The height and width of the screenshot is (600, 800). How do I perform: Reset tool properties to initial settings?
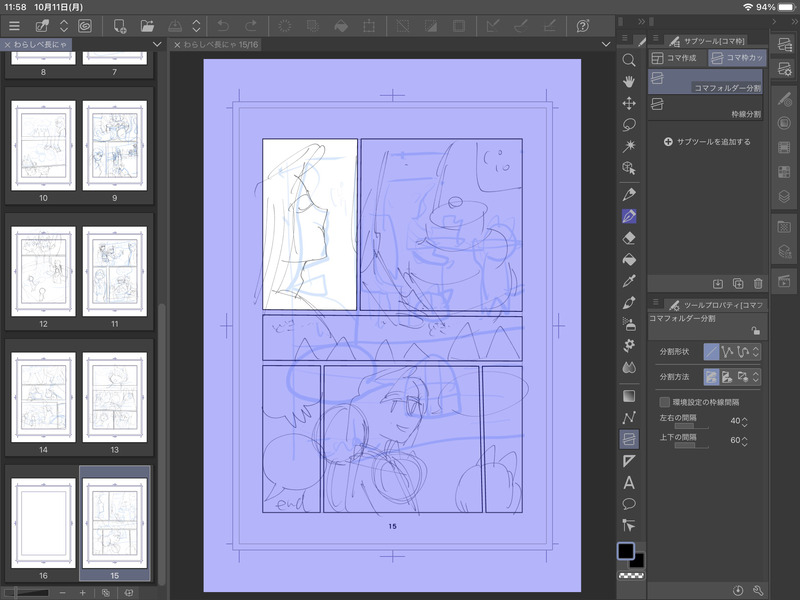(x=738, y=590)
